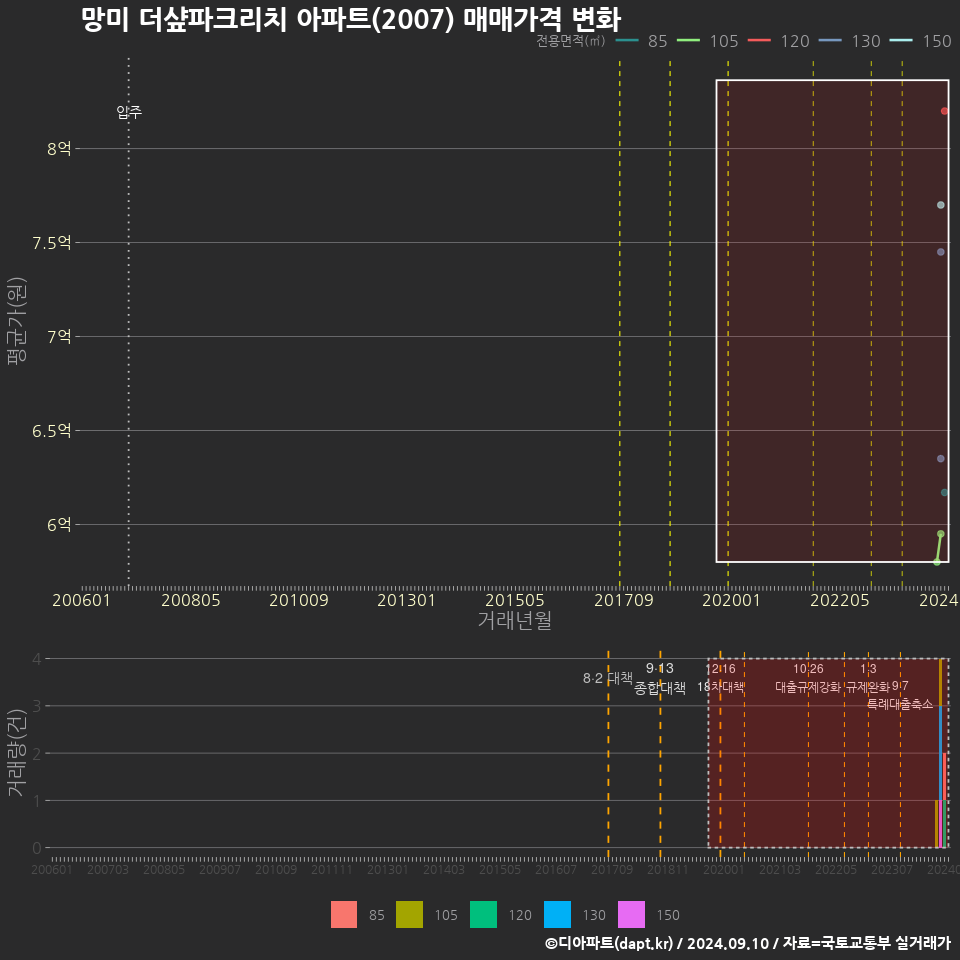
Task: Click the 8억 y-axis label
Action: pyautogui.click(x=59, y=149)
